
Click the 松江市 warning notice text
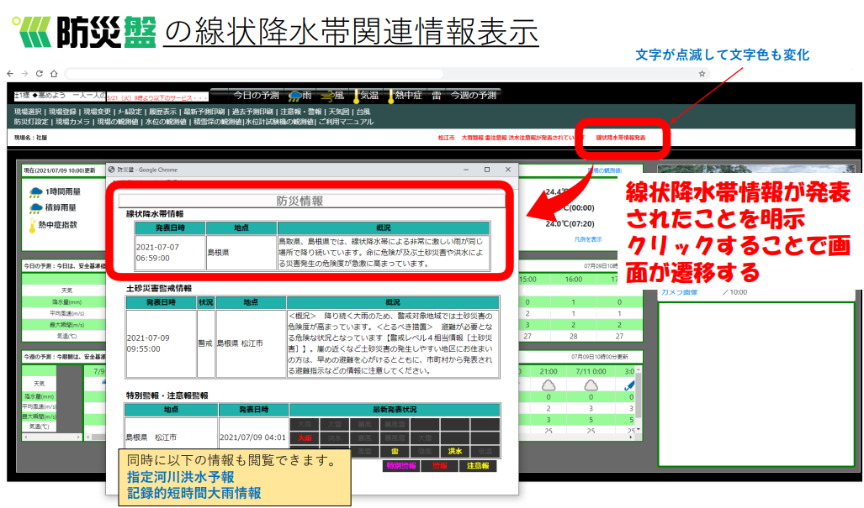(510, 138)
